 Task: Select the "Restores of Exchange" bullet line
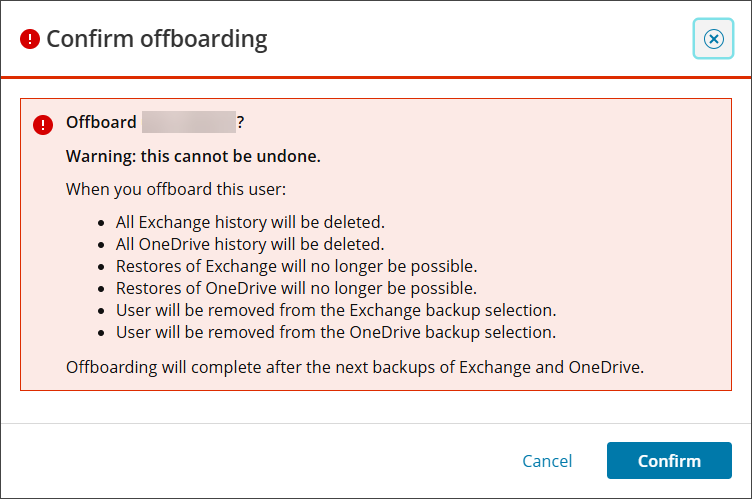coord(296,265)
